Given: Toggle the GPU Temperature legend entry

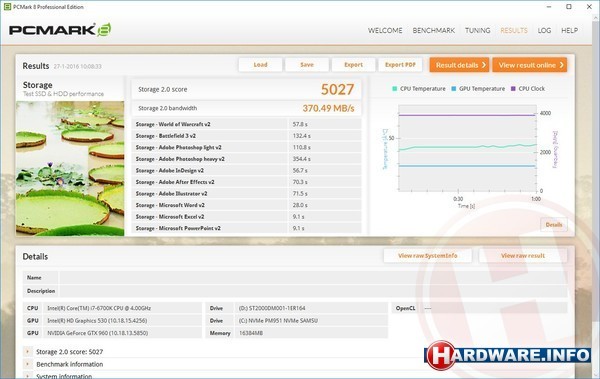Looking at the screenshot, I should (x=478, y=88).
